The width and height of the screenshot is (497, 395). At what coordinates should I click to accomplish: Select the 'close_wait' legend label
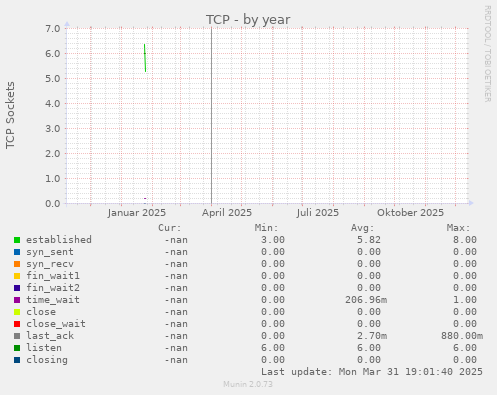[x=56, y=324]
